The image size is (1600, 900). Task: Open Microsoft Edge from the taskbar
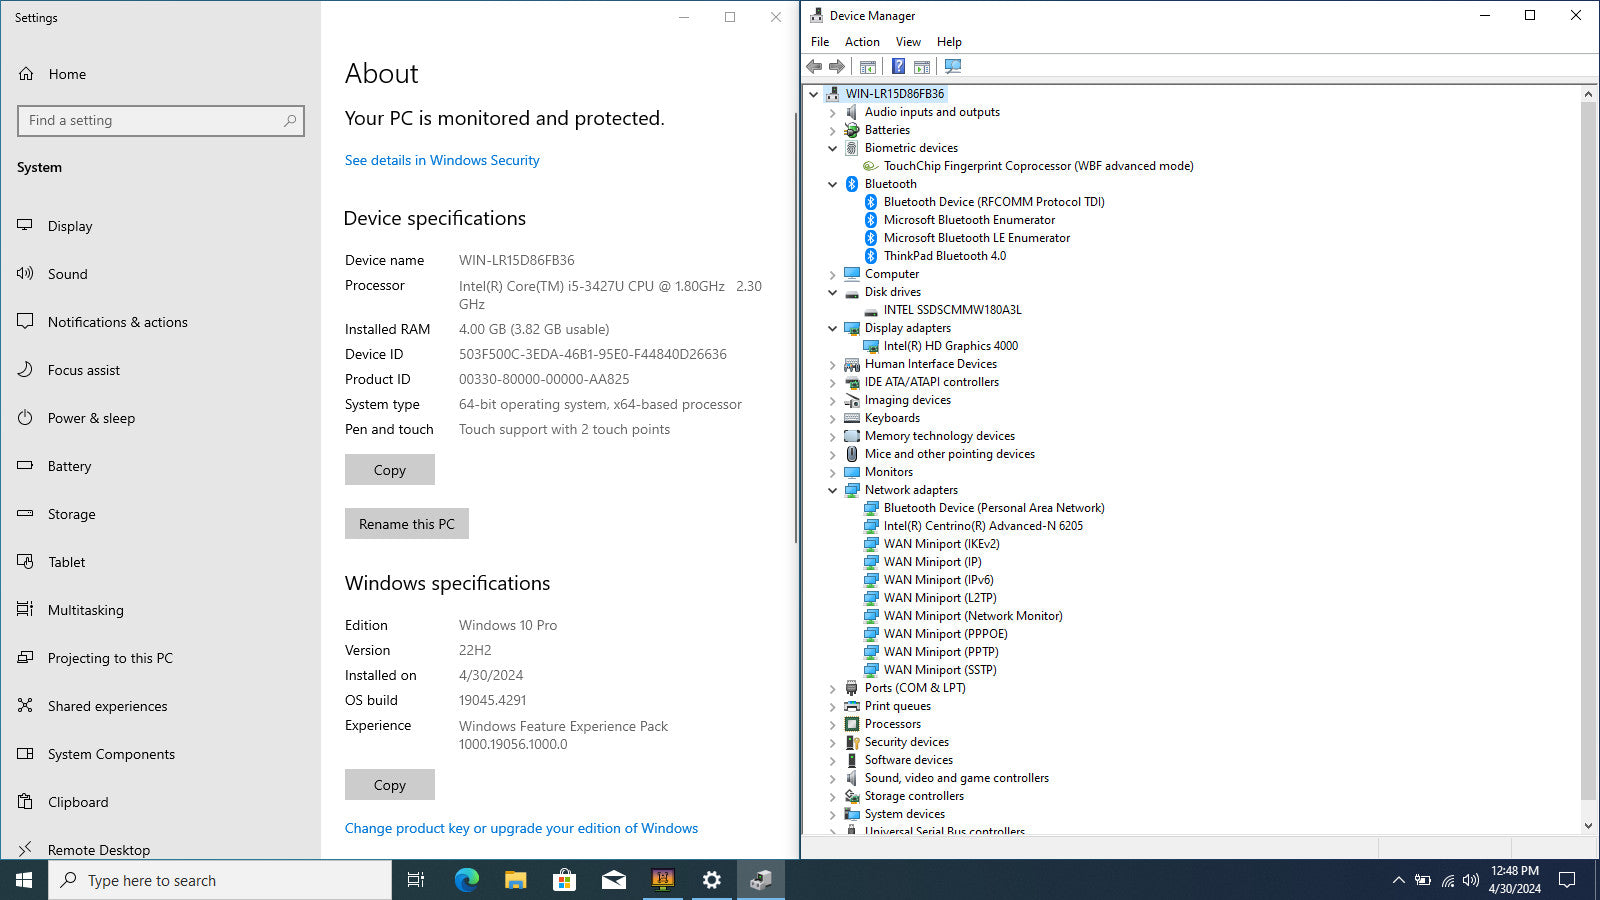(x=466, y=880)
